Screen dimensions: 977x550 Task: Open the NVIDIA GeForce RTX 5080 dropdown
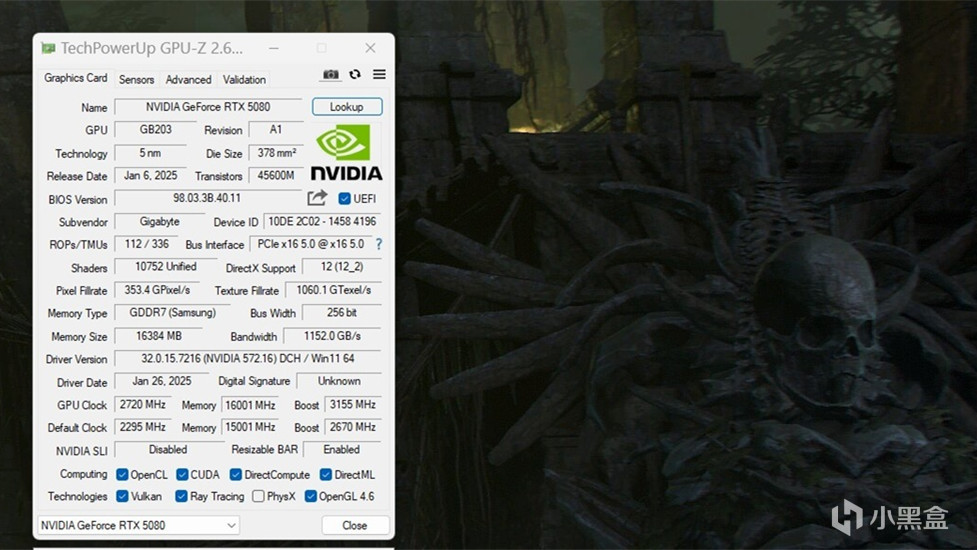(x=138, y=525)
